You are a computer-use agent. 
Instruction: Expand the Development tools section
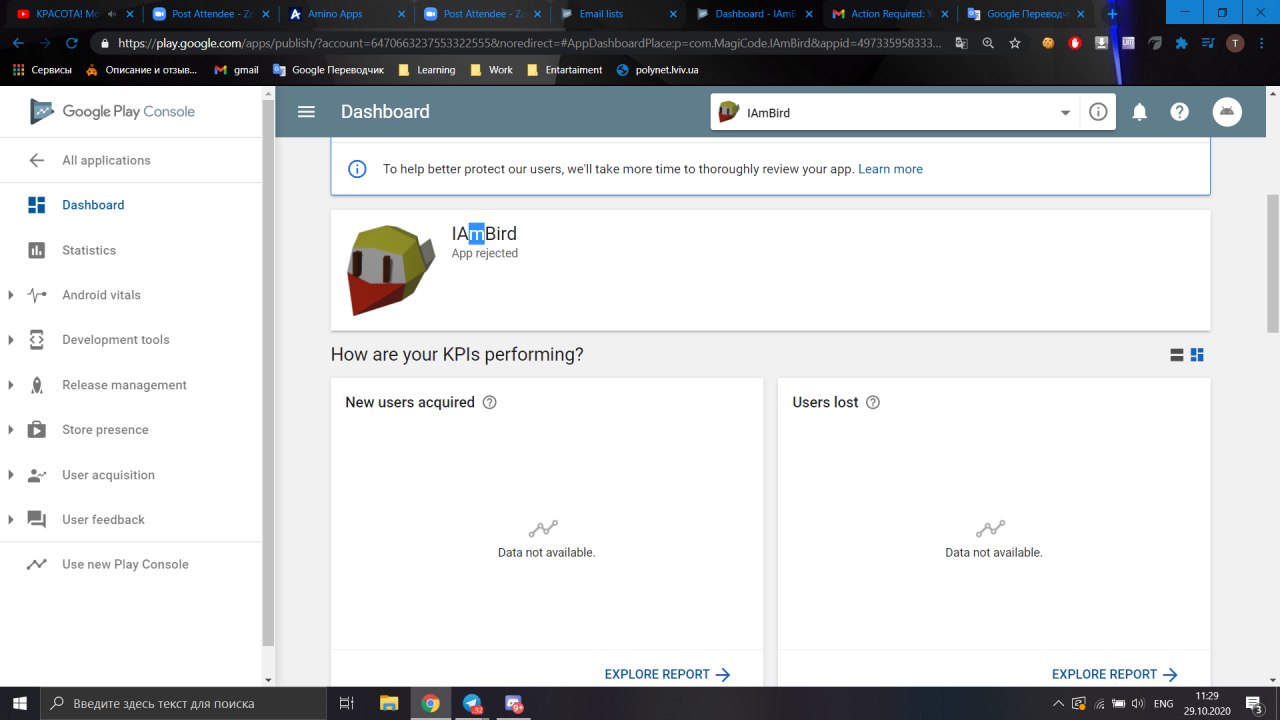(x=11, y=340)
